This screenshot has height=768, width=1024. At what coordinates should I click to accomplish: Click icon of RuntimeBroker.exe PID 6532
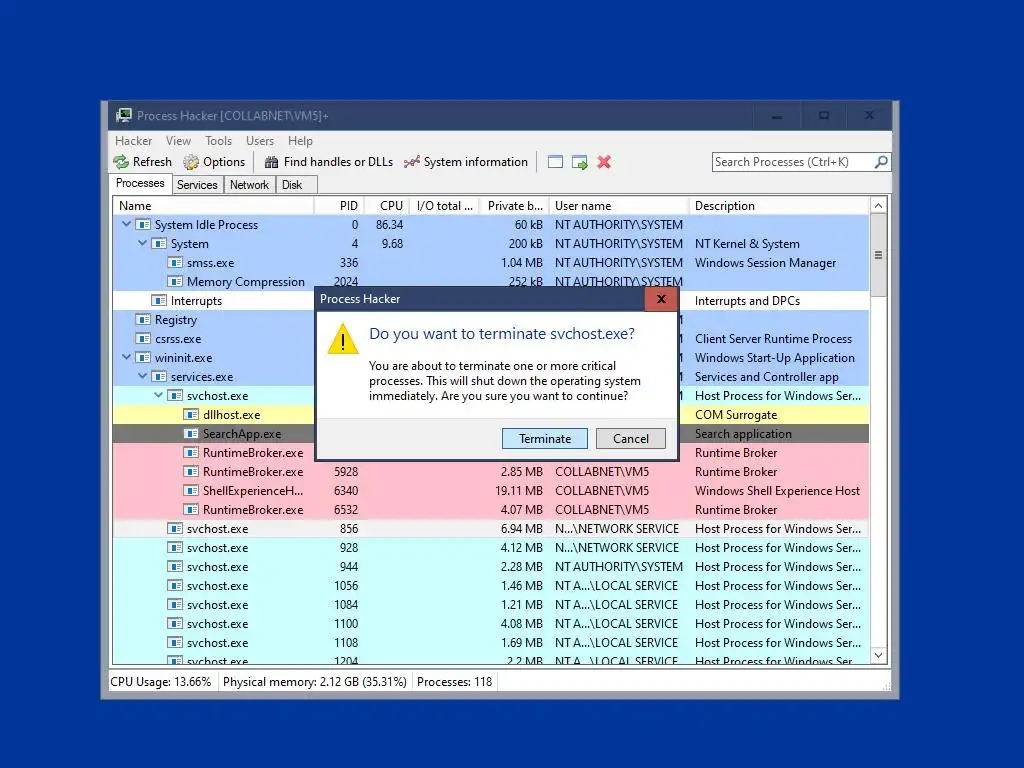191,509
